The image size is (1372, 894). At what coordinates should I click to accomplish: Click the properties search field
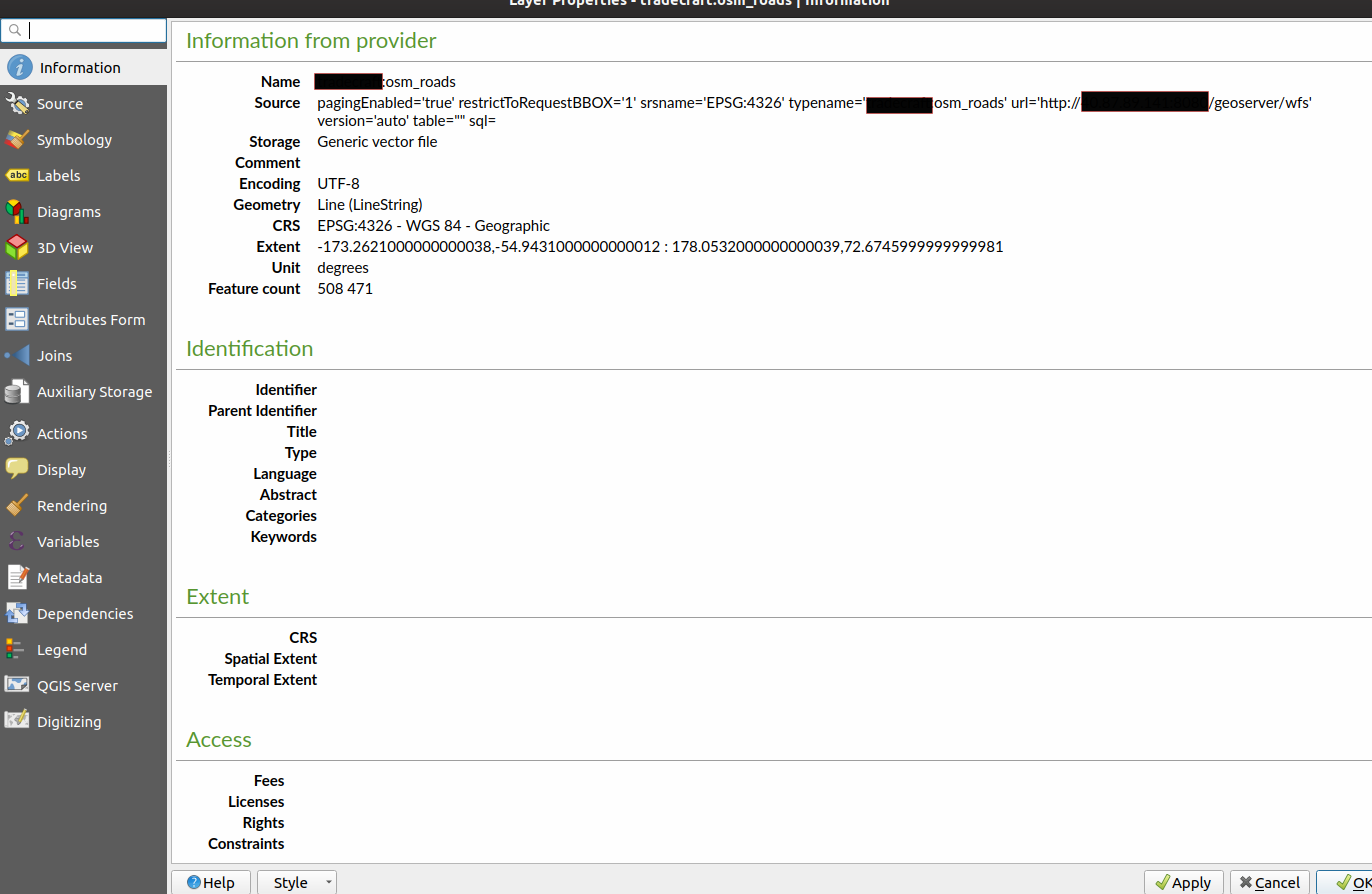pos(85,30)
